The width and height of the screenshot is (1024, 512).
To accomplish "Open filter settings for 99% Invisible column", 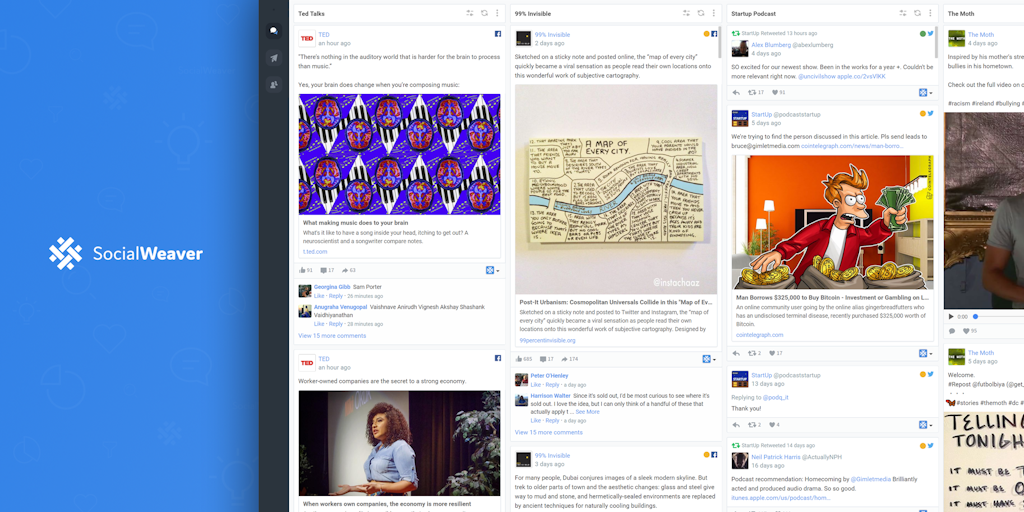I will (x=686, y=13).
